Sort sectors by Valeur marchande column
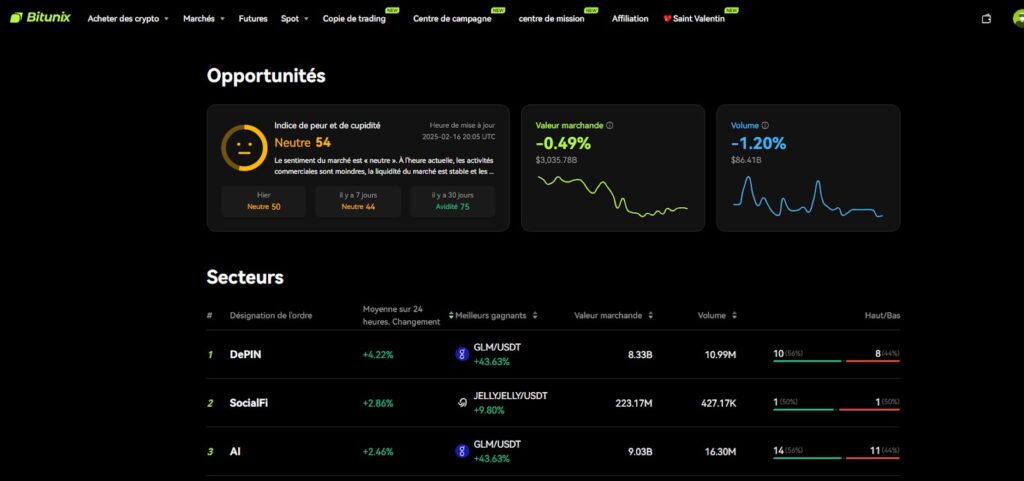 tap(613, 316)
